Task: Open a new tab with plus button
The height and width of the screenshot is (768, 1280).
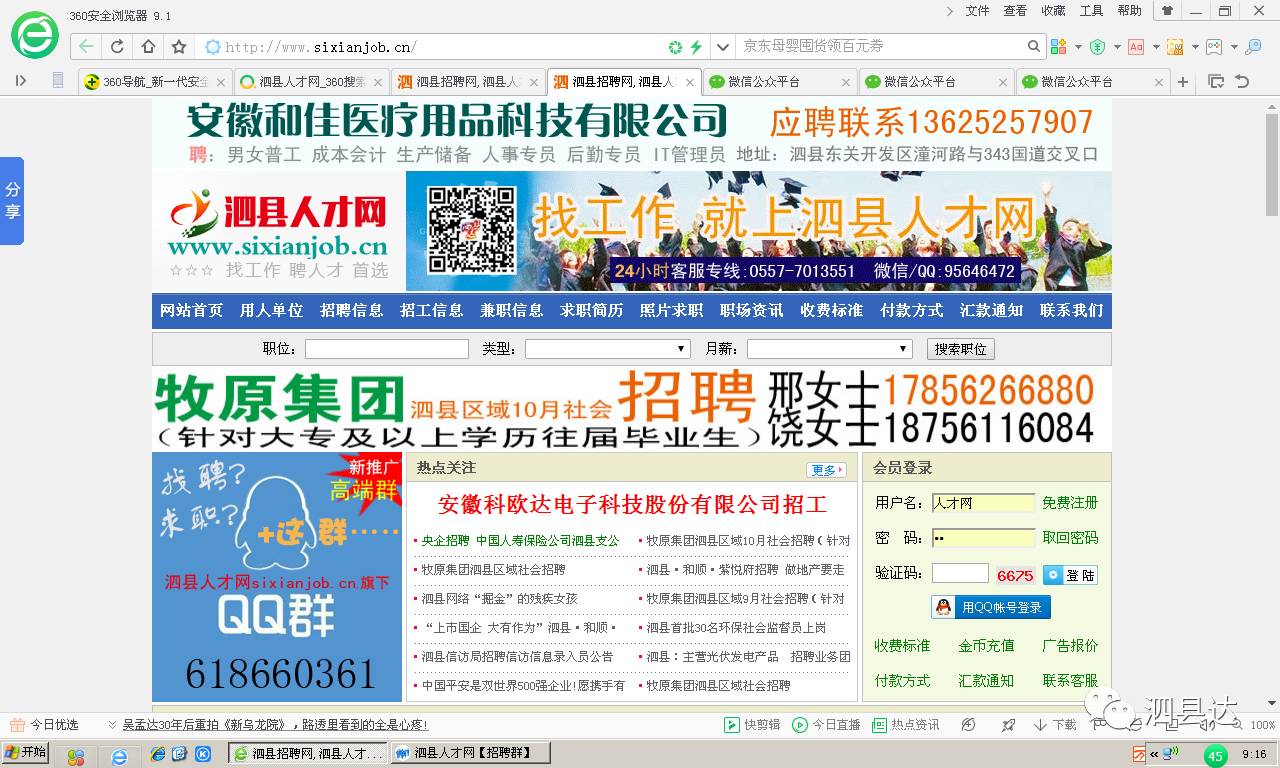Action: (x=1183, y=82)
